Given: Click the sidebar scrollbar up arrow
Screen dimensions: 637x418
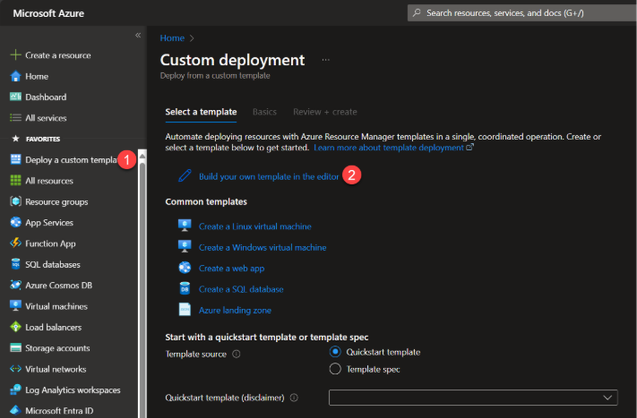Looking at the screenshot, I should click(x=142, y=155).
